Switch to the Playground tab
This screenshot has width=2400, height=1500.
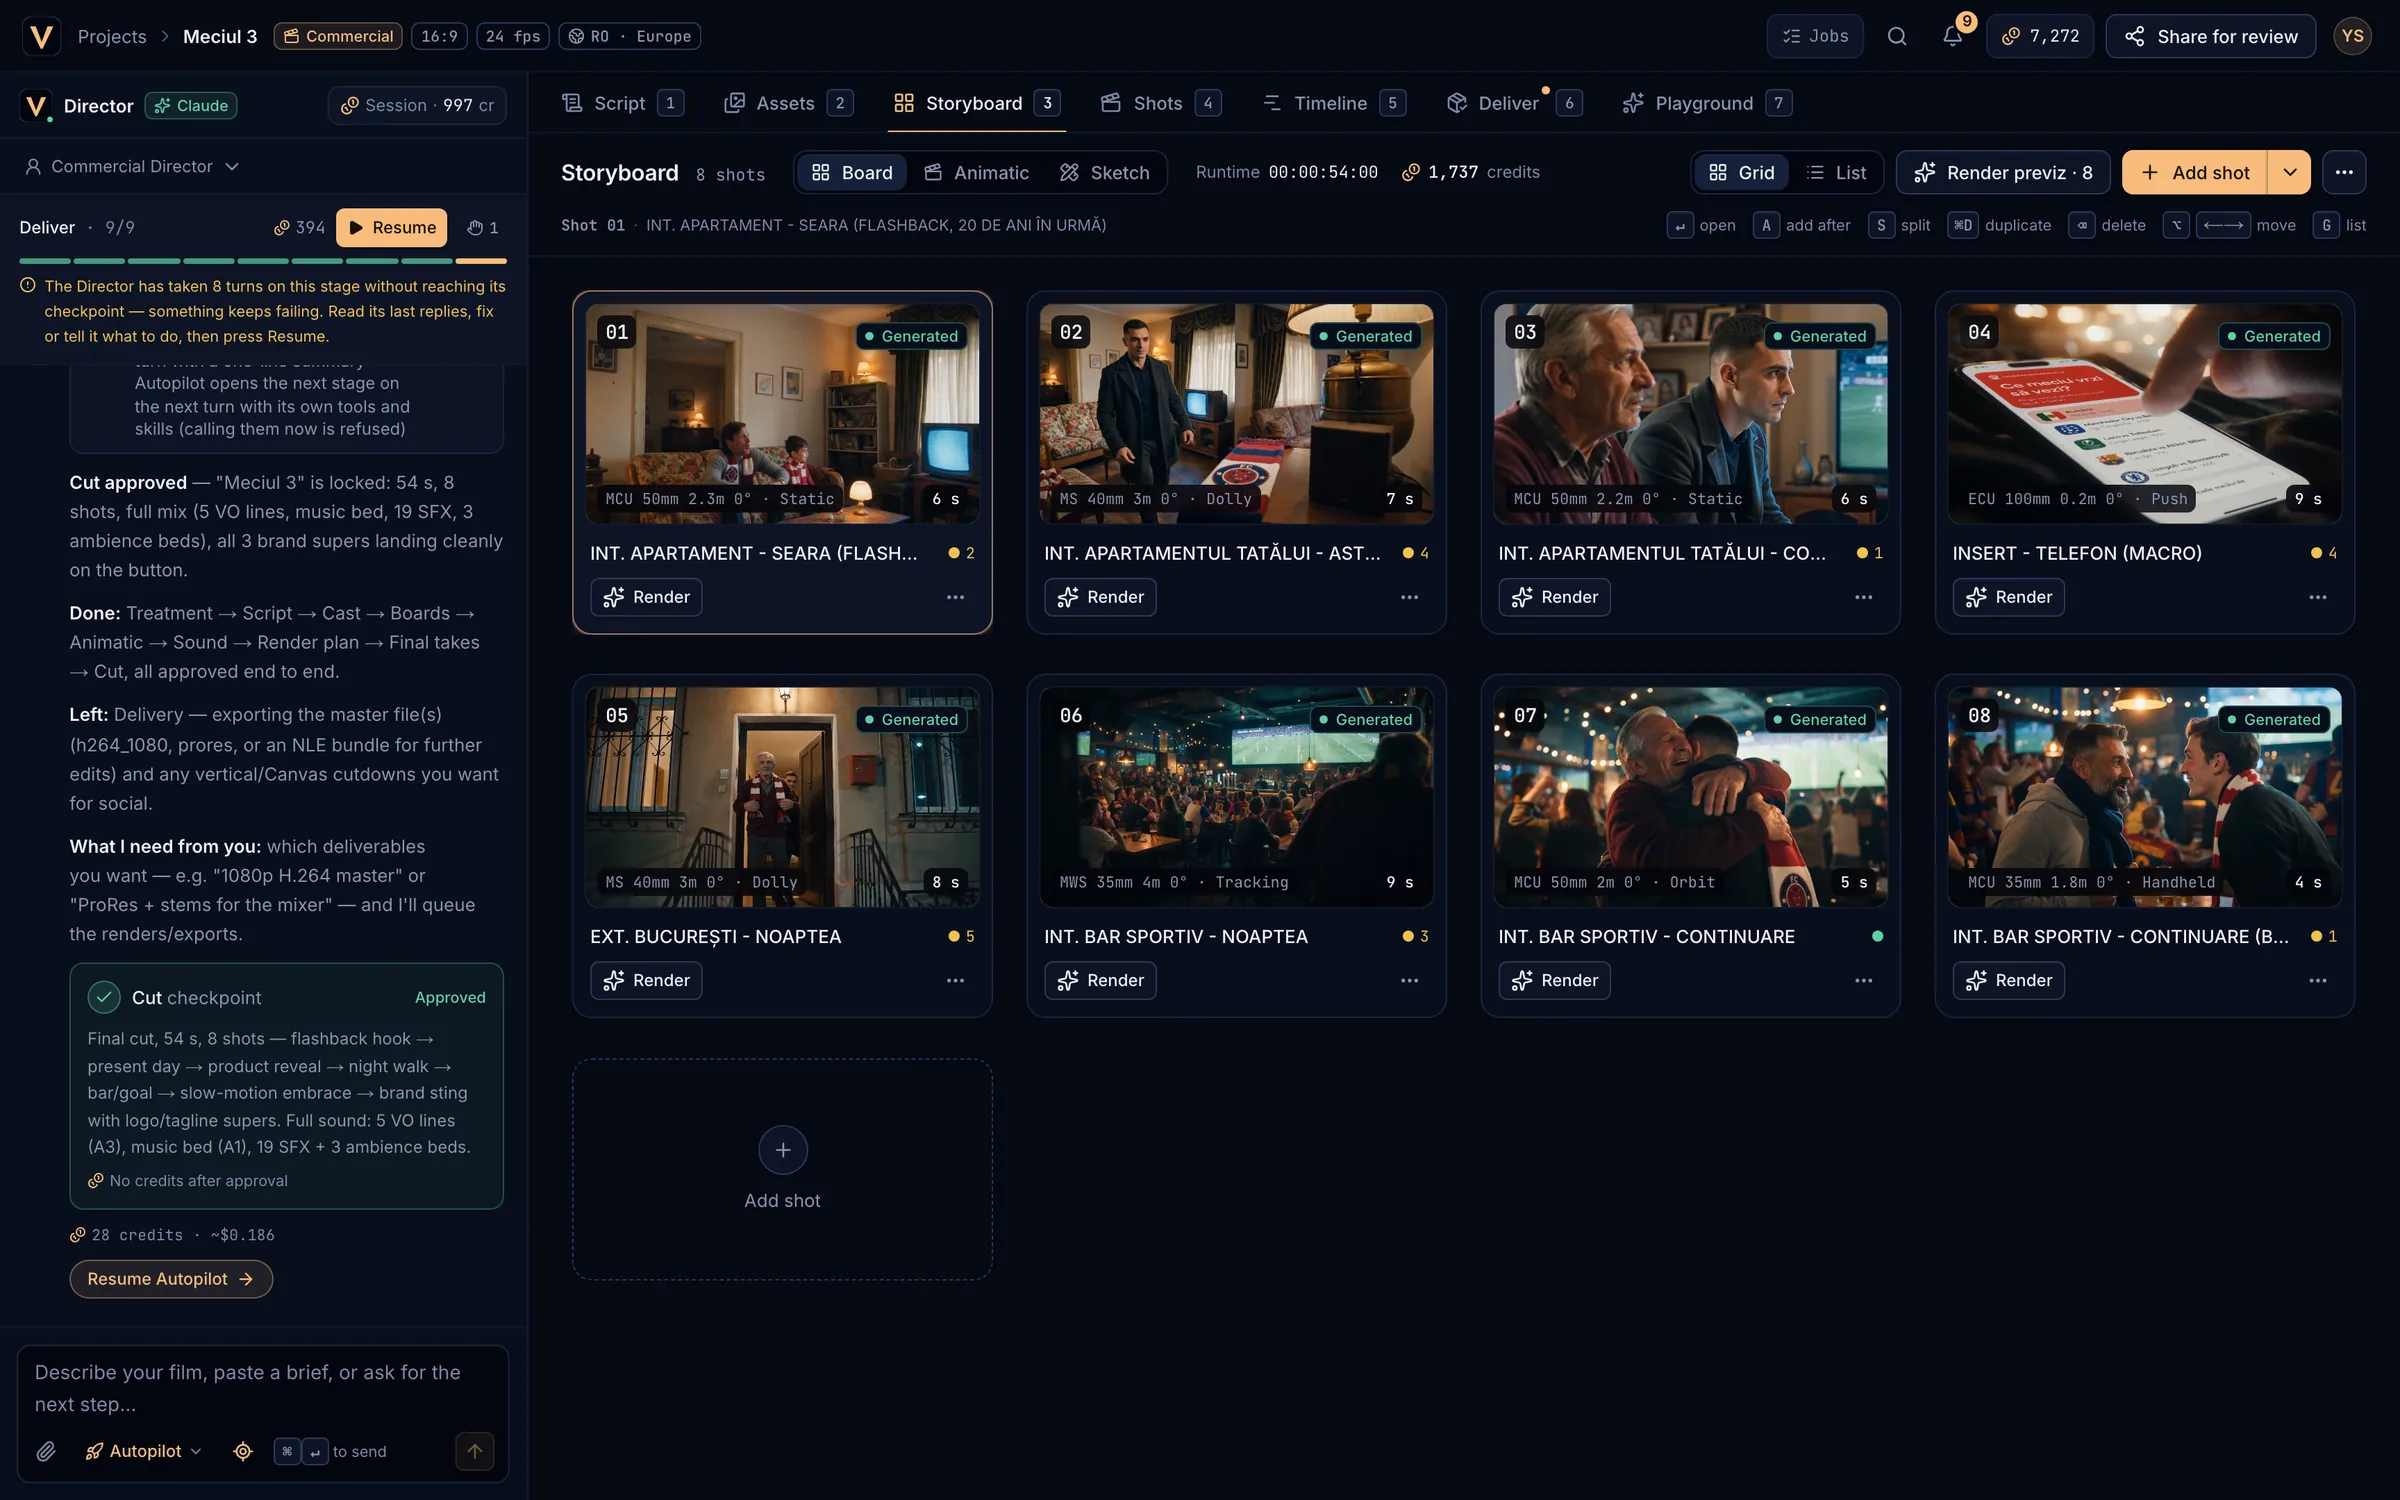[1707, 103]
